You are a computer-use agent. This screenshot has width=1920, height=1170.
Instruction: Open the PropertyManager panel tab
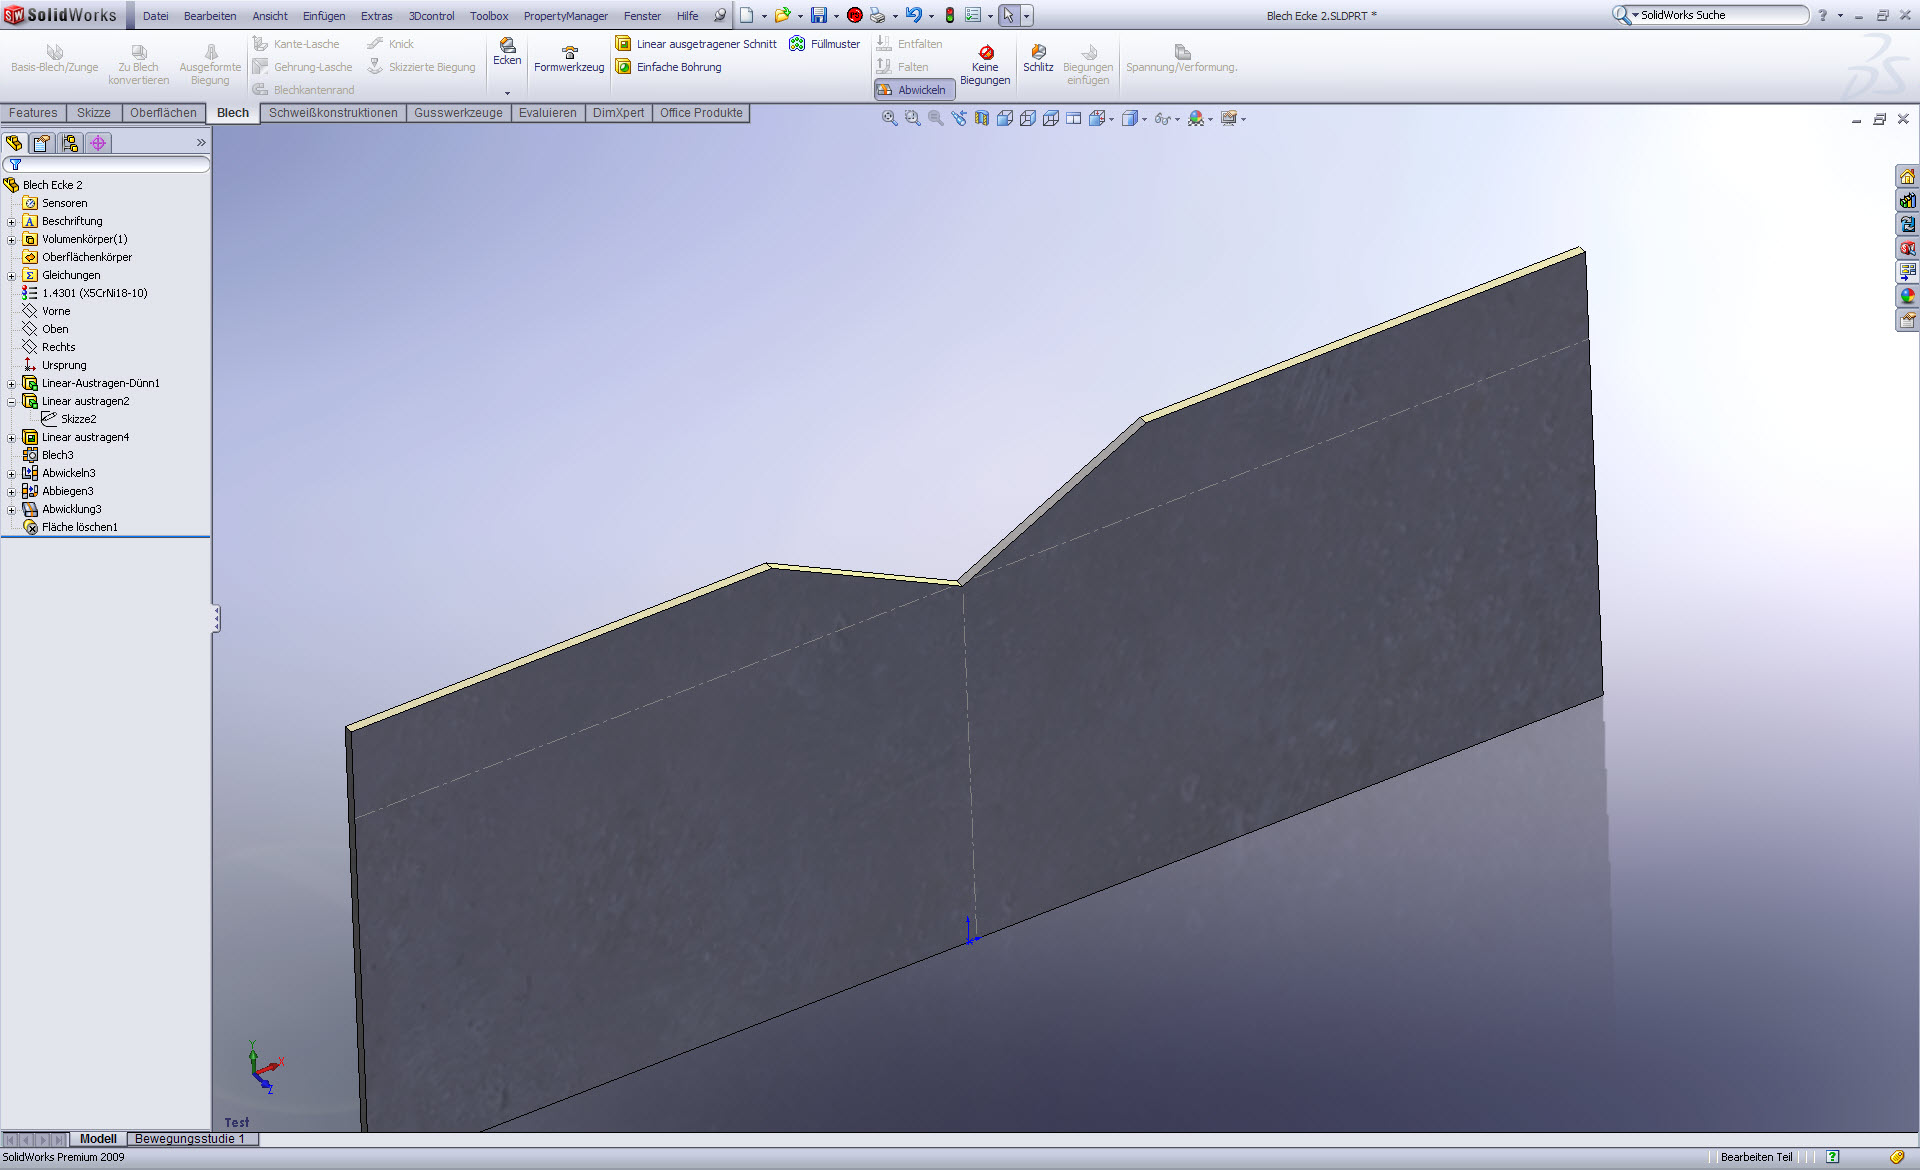42,143
